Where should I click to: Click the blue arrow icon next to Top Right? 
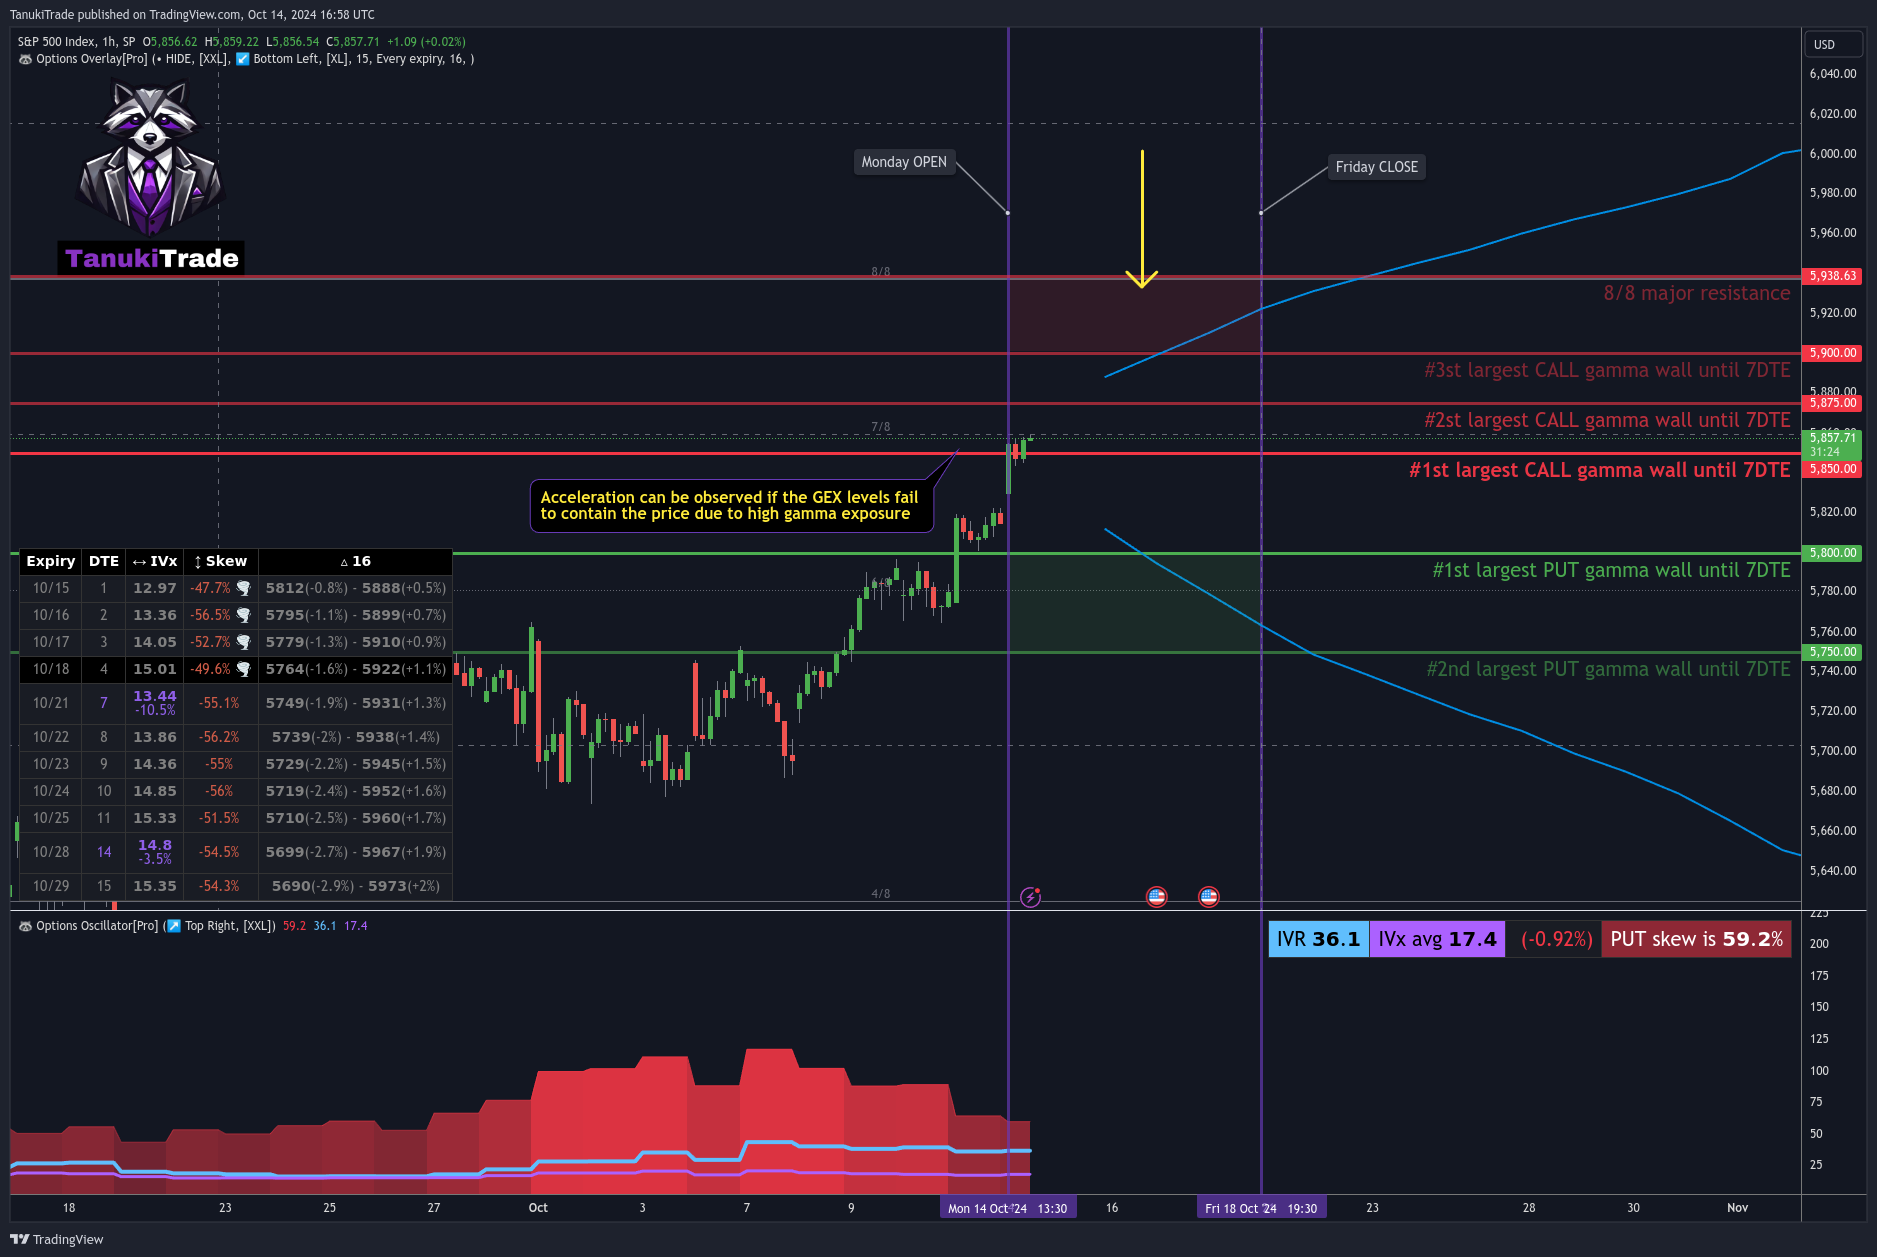(174, 926)
